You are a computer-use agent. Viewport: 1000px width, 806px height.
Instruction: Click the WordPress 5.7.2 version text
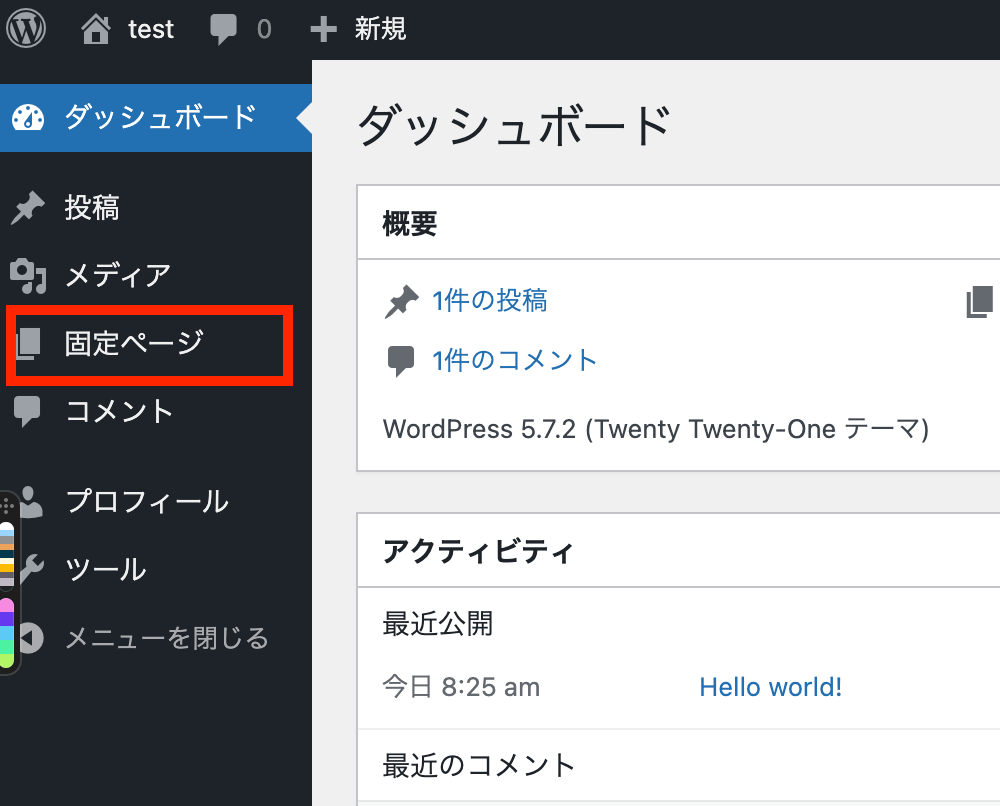click(656, 429)
